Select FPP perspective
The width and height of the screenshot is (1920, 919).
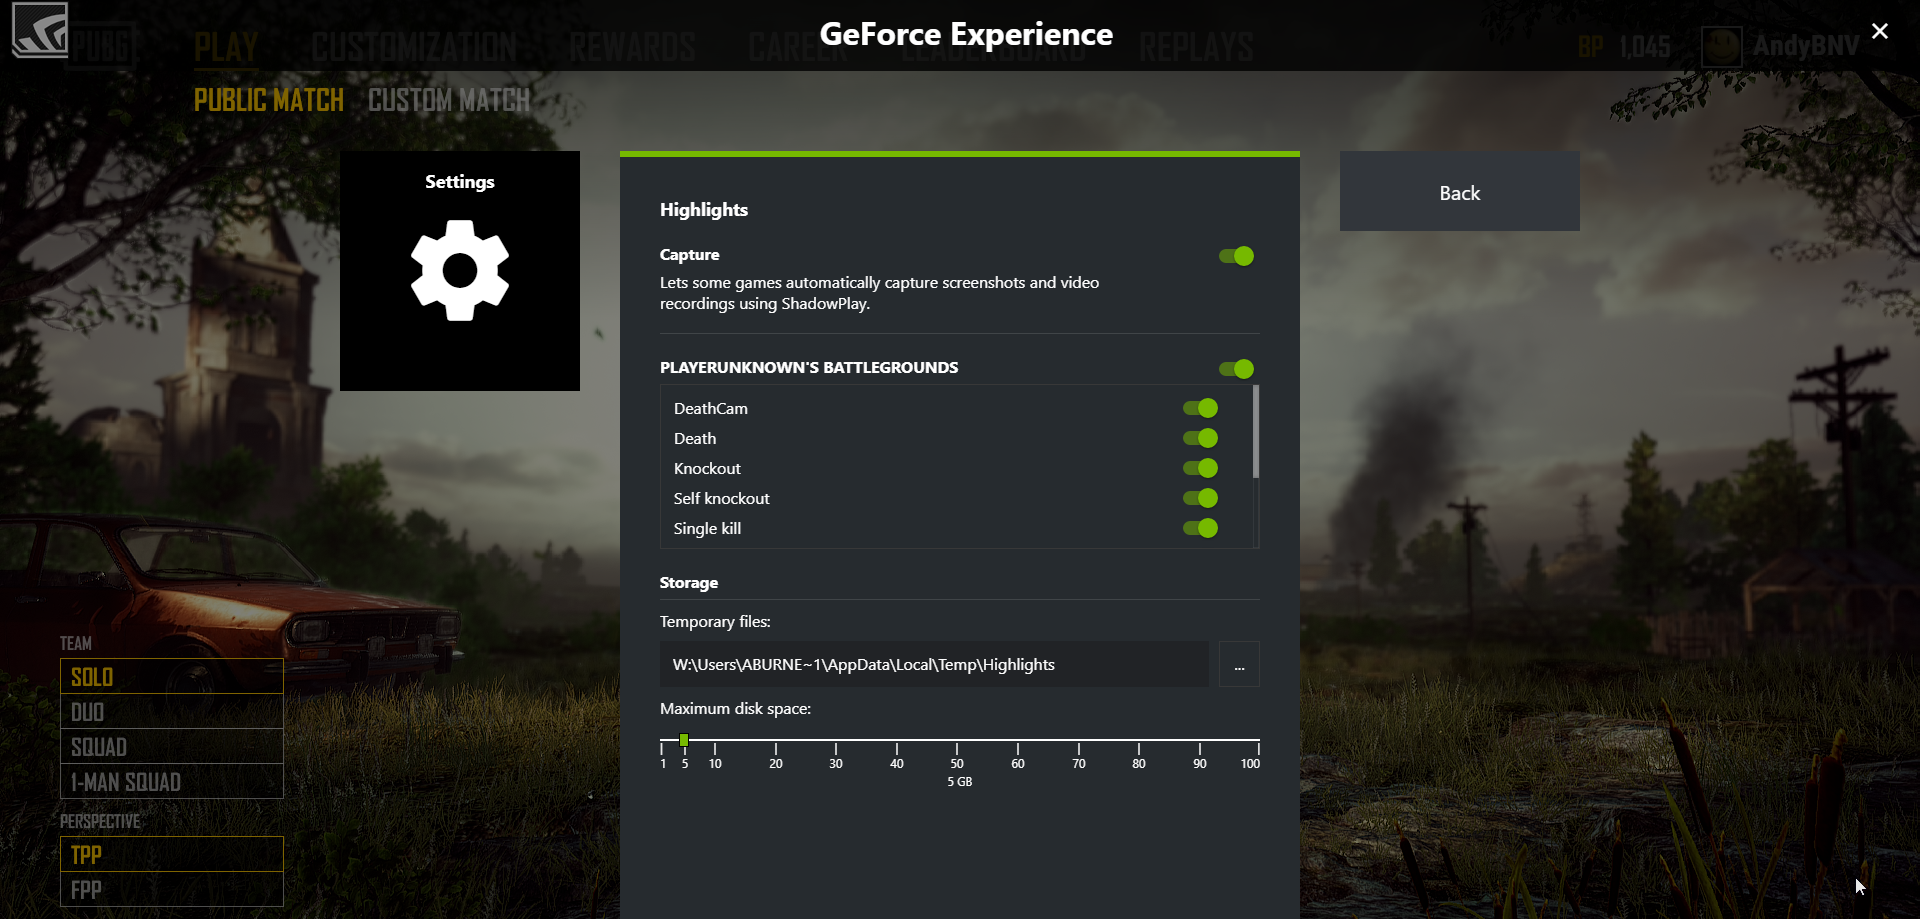[171, 889]
